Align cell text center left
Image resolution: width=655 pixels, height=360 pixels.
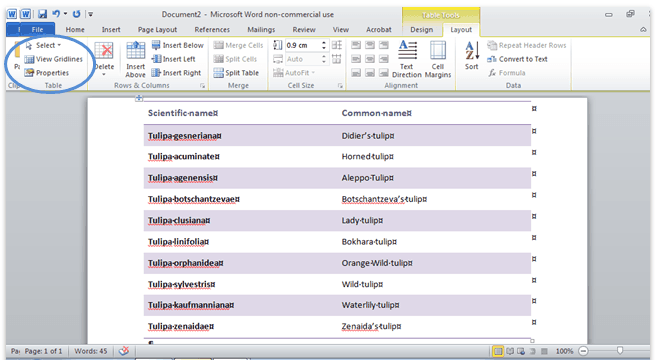click(356, 59)
